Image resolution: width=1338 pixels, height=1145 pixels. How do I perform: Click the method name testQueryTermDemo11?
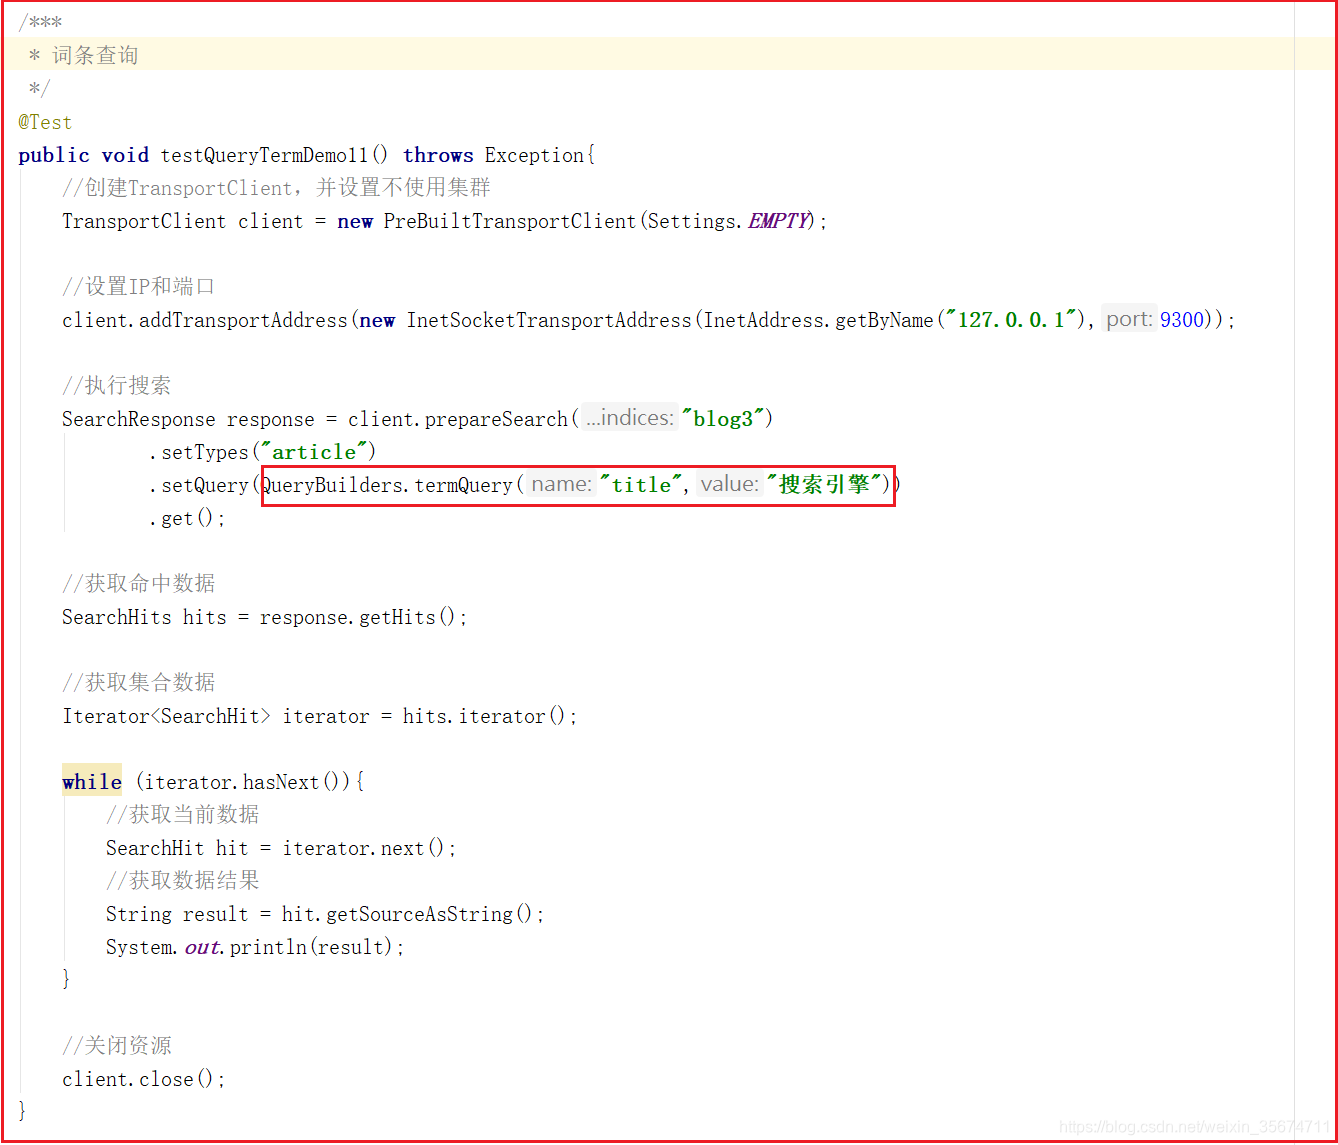tap(265, 155)
